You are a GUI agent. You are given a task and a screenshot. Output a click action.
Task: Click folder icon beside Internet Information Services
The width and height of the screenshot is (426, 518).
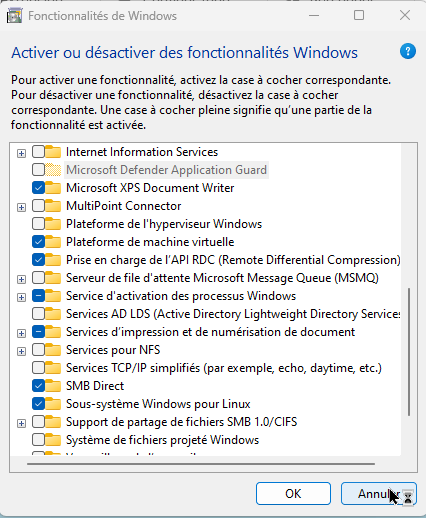click(53, 152)
